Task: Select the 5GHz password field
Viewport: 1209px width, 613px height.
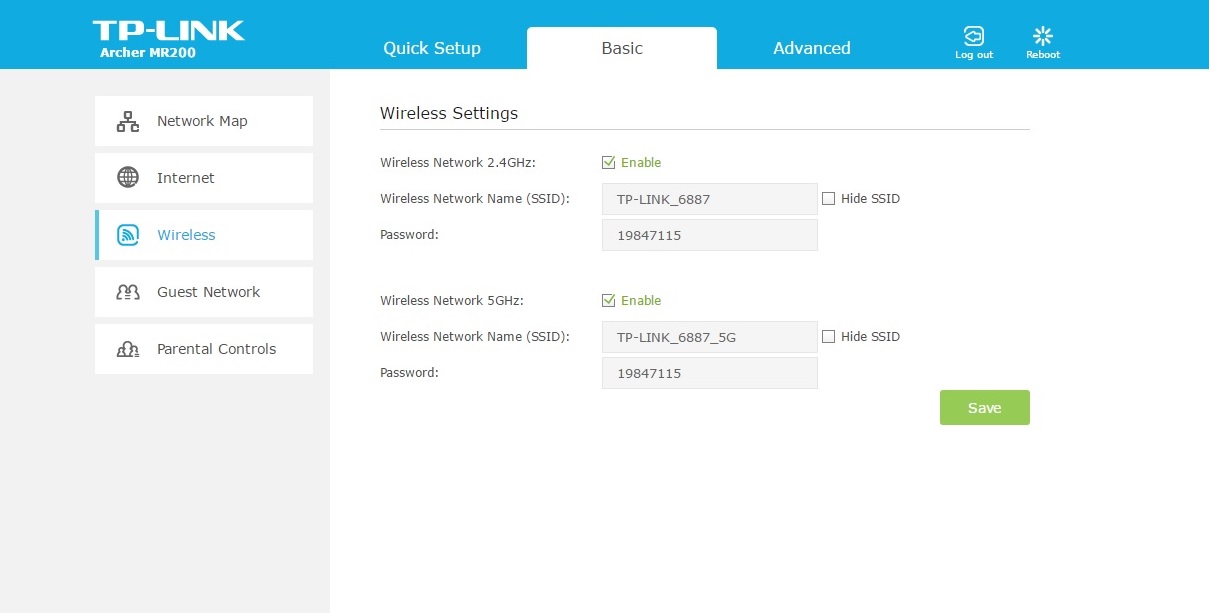Action: (x=709, y=373)
